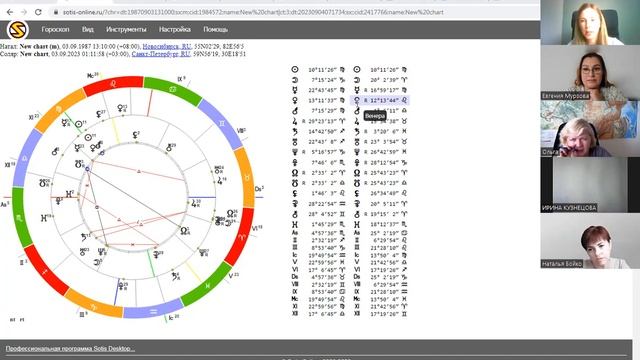Go back with browser back arrow
The width and height of the screenshot is (640, 360).
pyautogui.click(x=10, y=12)
